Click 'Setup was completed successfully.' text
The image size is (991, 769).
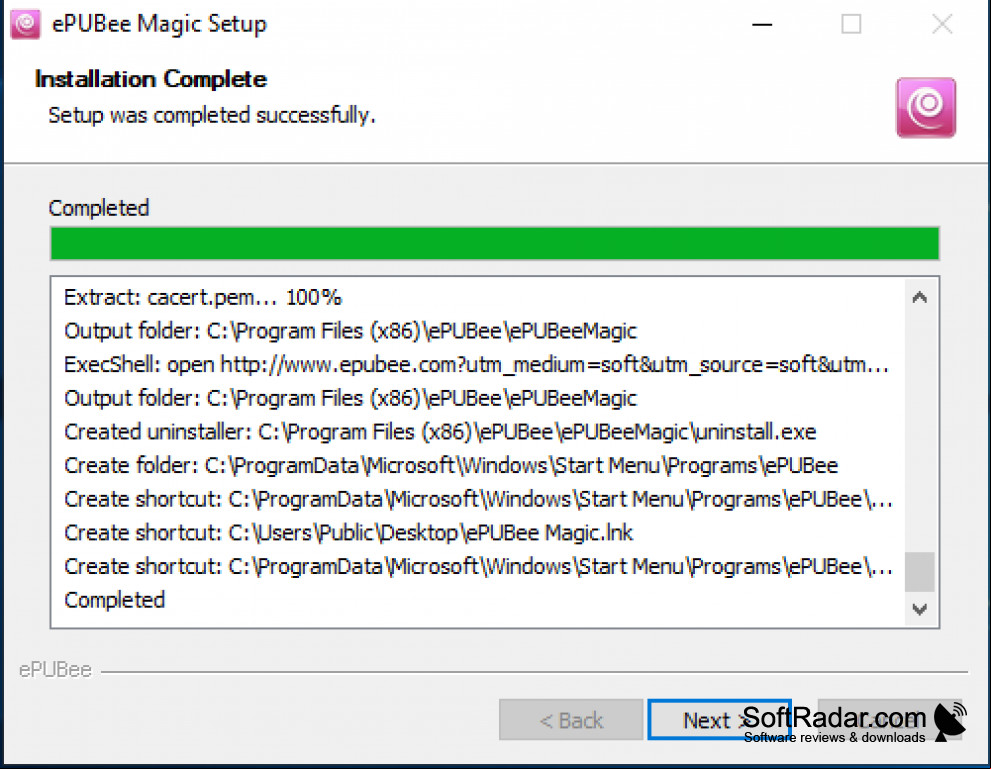pyautogui.click(x=212, y=115)
